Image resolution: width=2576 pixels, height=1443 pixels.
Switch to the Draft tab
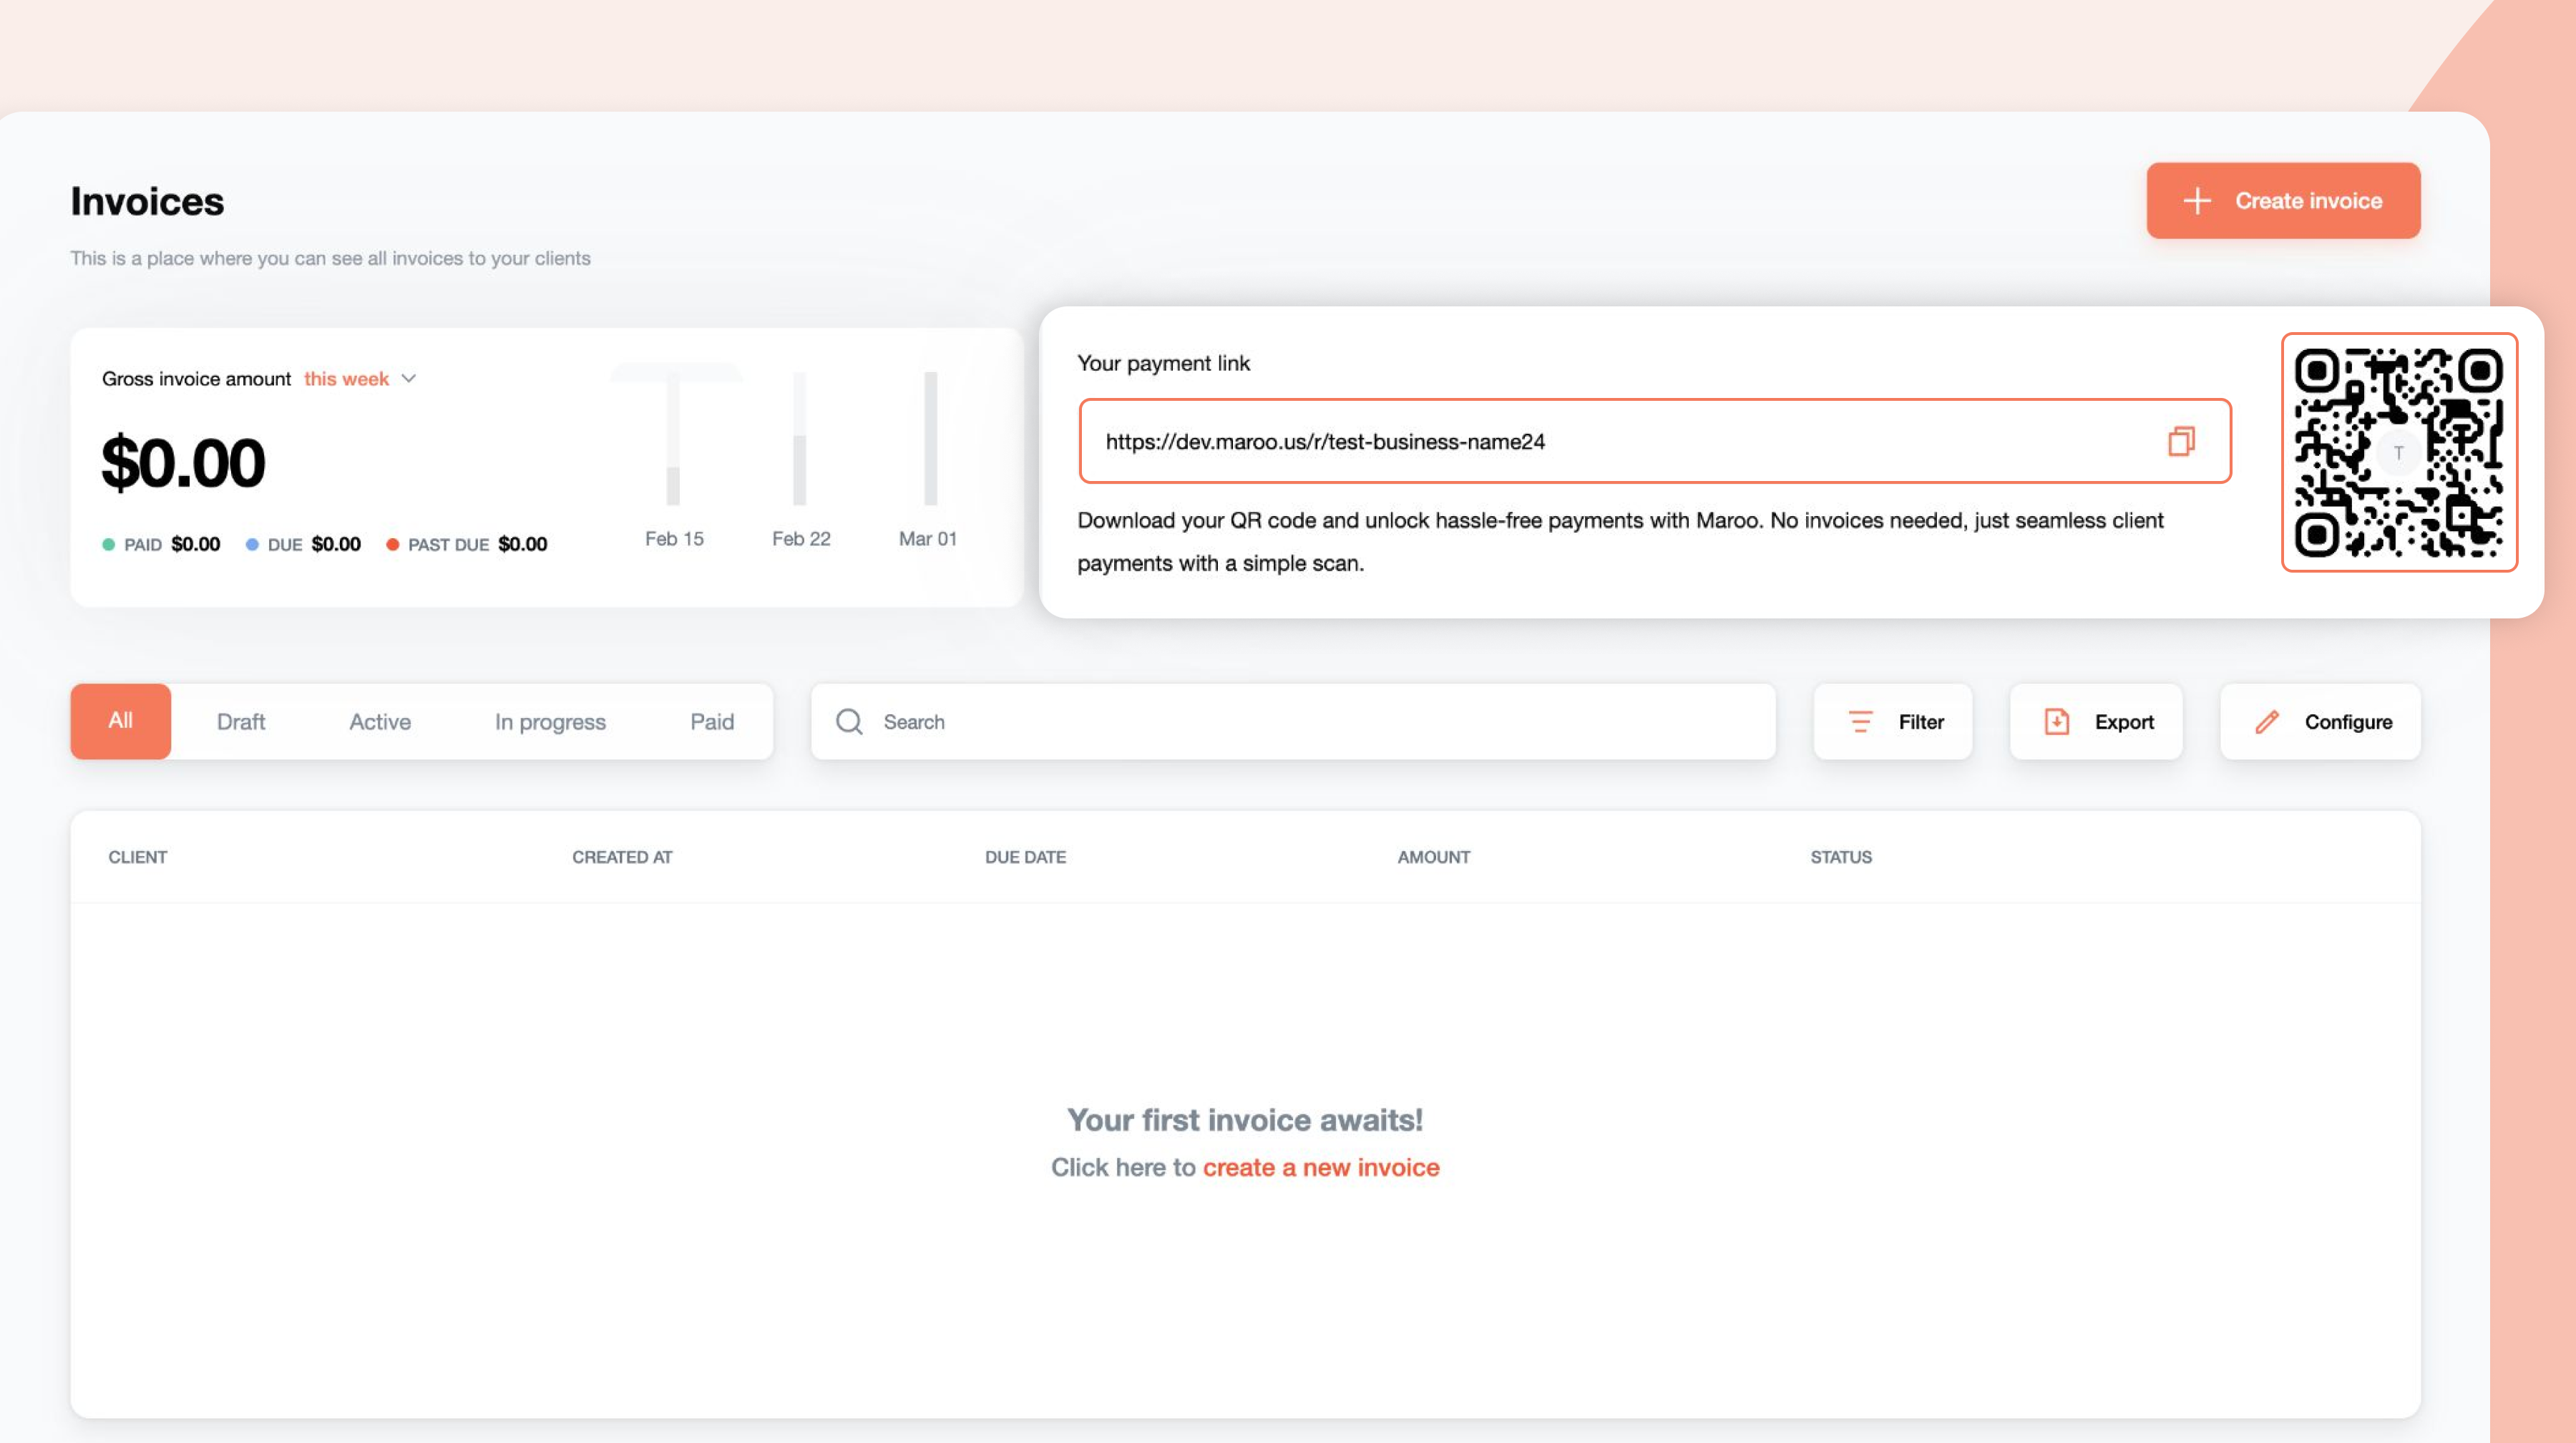click(x=241, y=721)
